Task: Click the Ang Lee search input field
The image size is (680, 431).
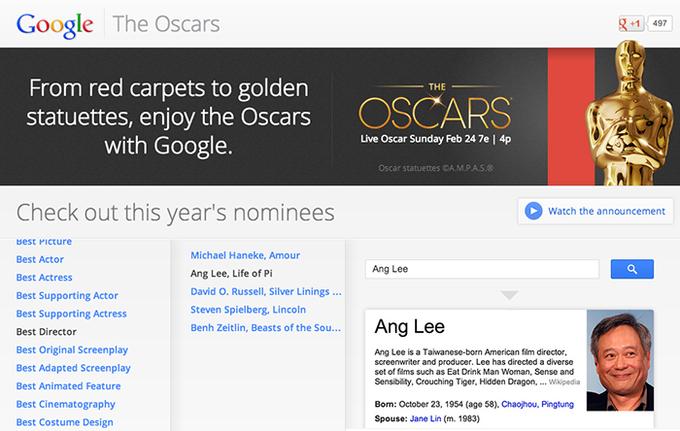Action: (x=484, y=269)
